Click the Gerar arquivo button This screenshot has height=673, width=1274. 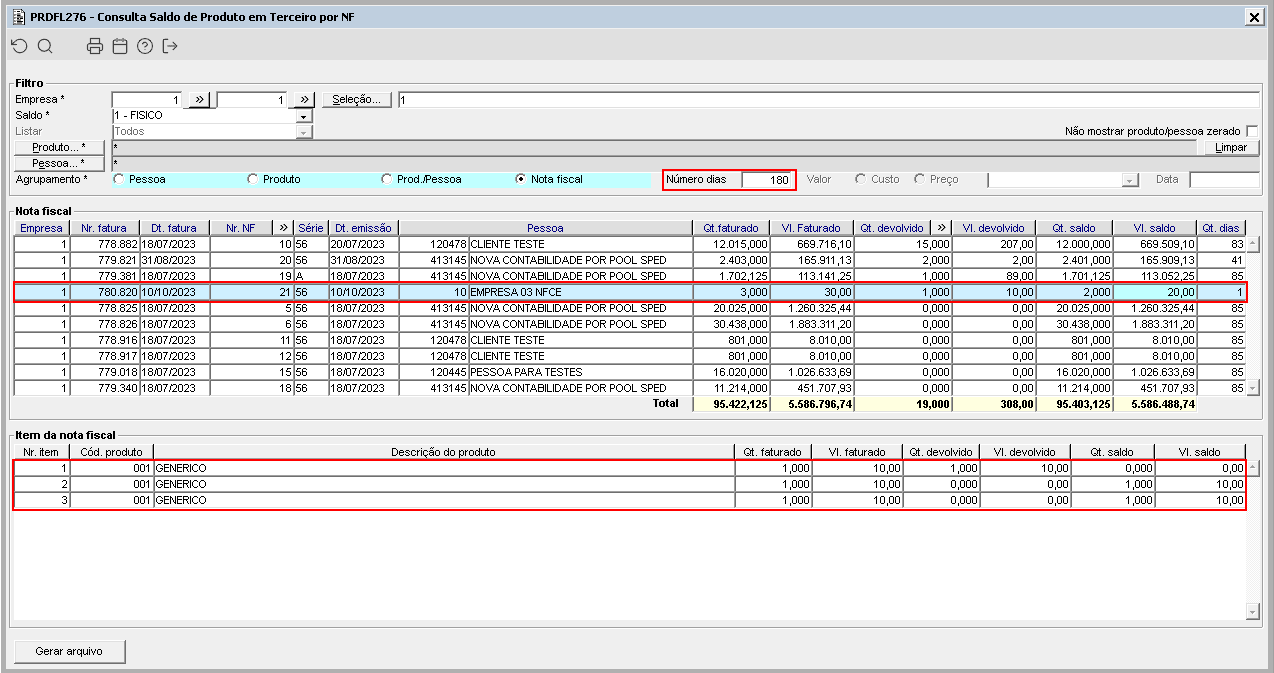tap(70, 651)
